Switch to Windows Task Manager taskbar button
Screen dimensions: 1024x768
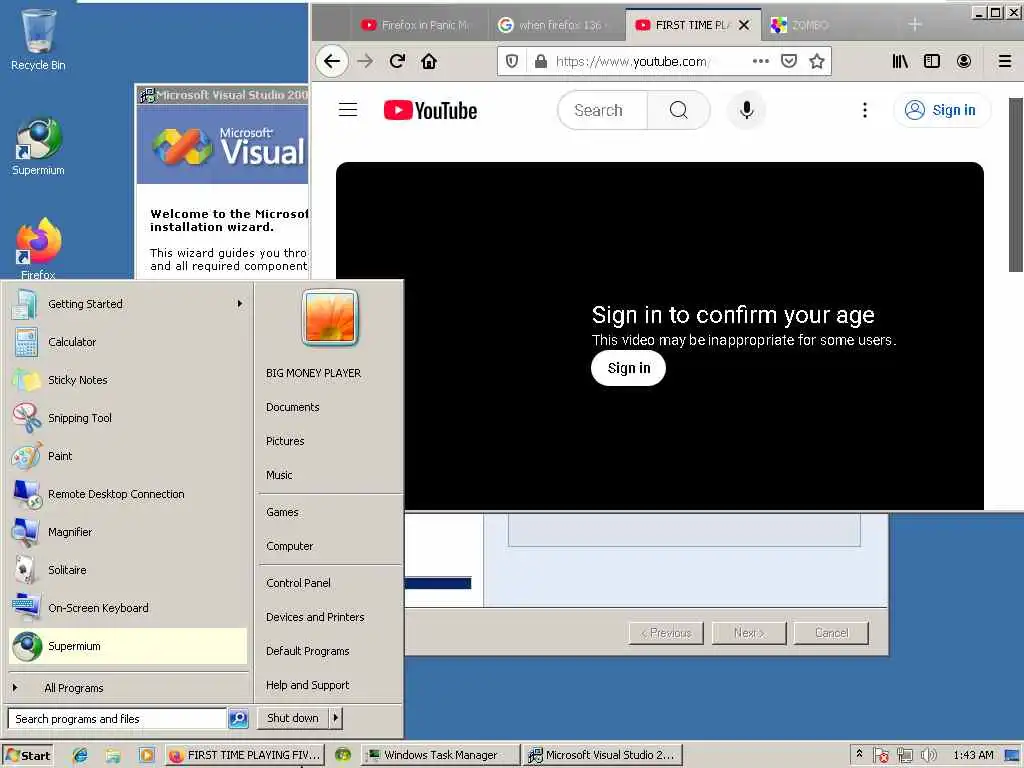[x=441, y=756]
